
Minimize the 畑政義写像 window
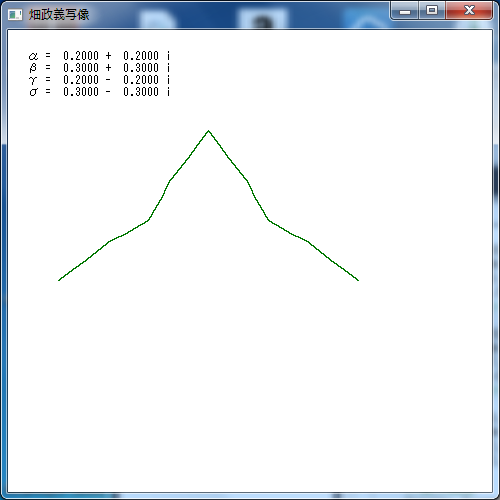point(405,11)
